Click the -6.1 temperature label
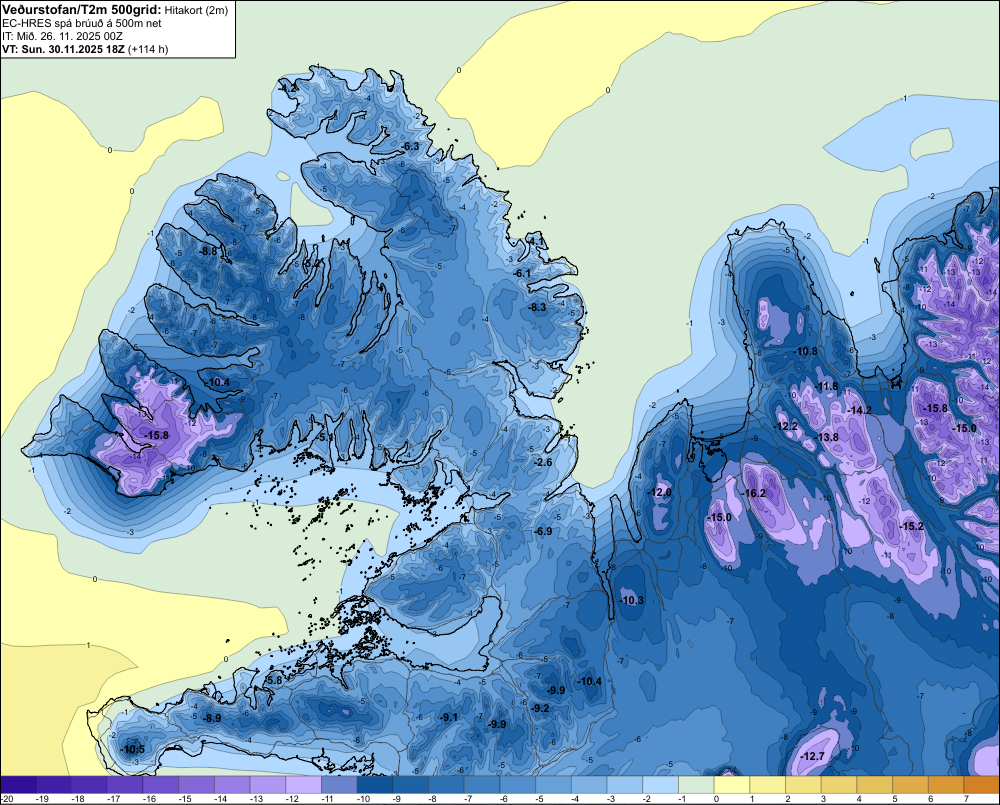This screenshot has width=1000, height=805. click(522, 273)
